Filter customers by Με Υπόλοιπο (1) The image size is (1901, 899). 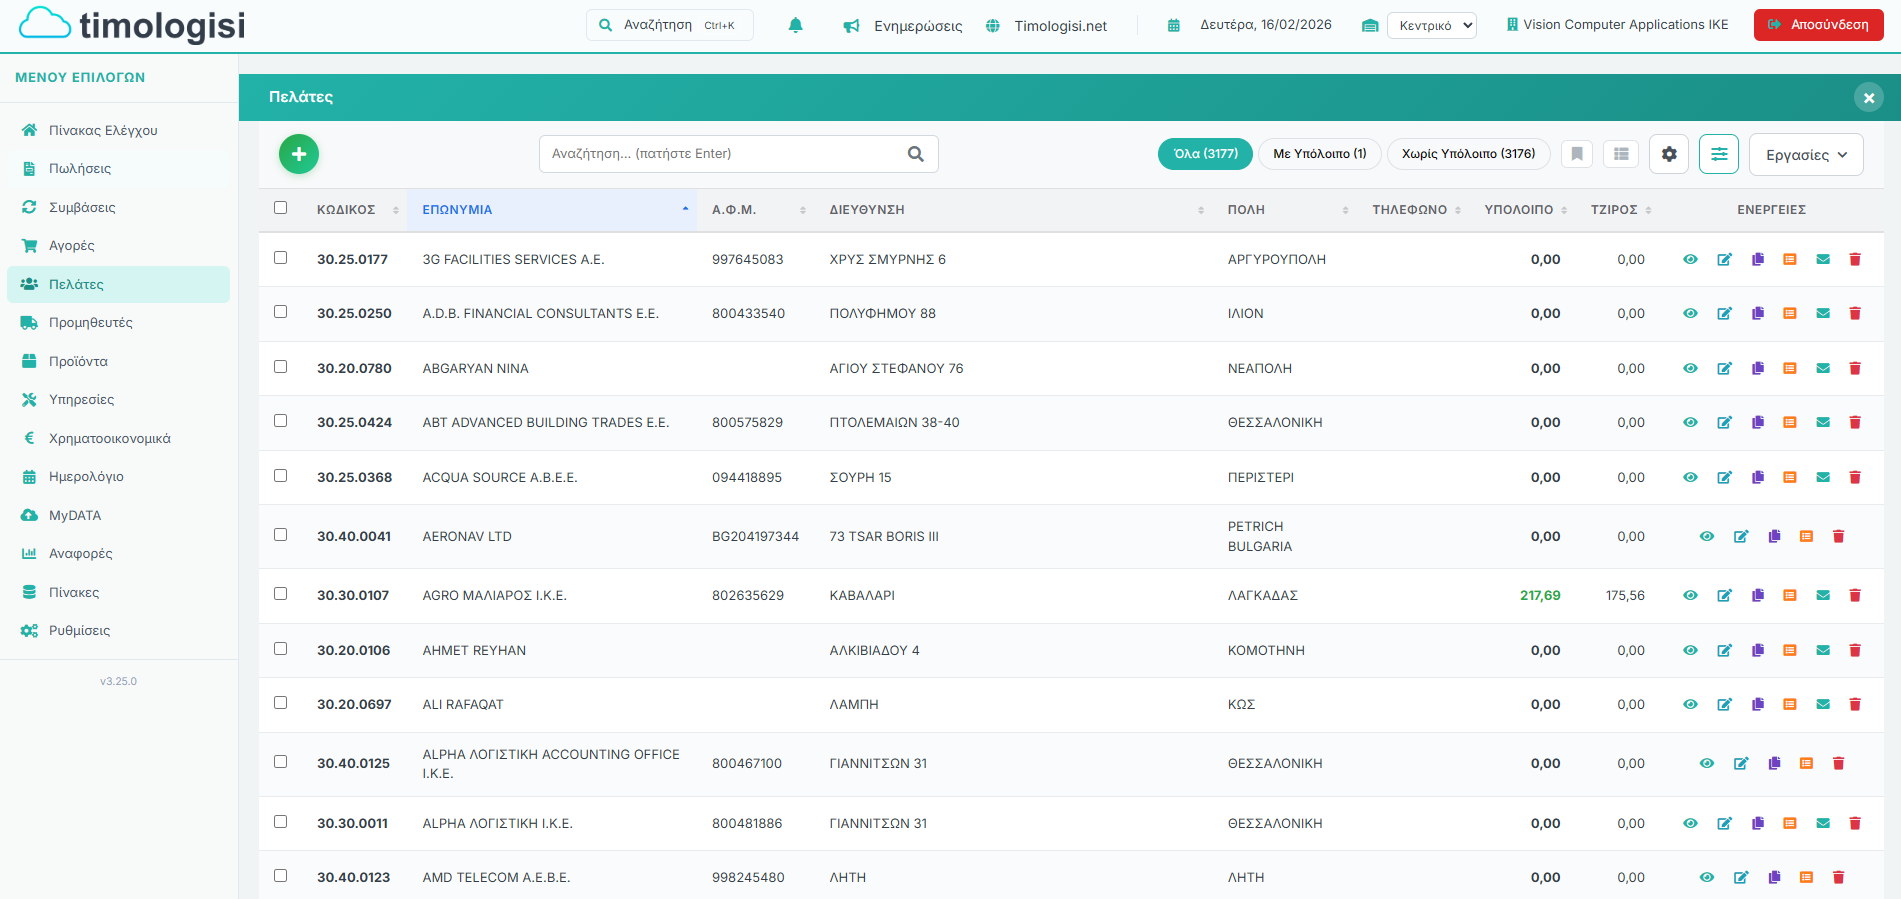click(x=1319, y=154)
